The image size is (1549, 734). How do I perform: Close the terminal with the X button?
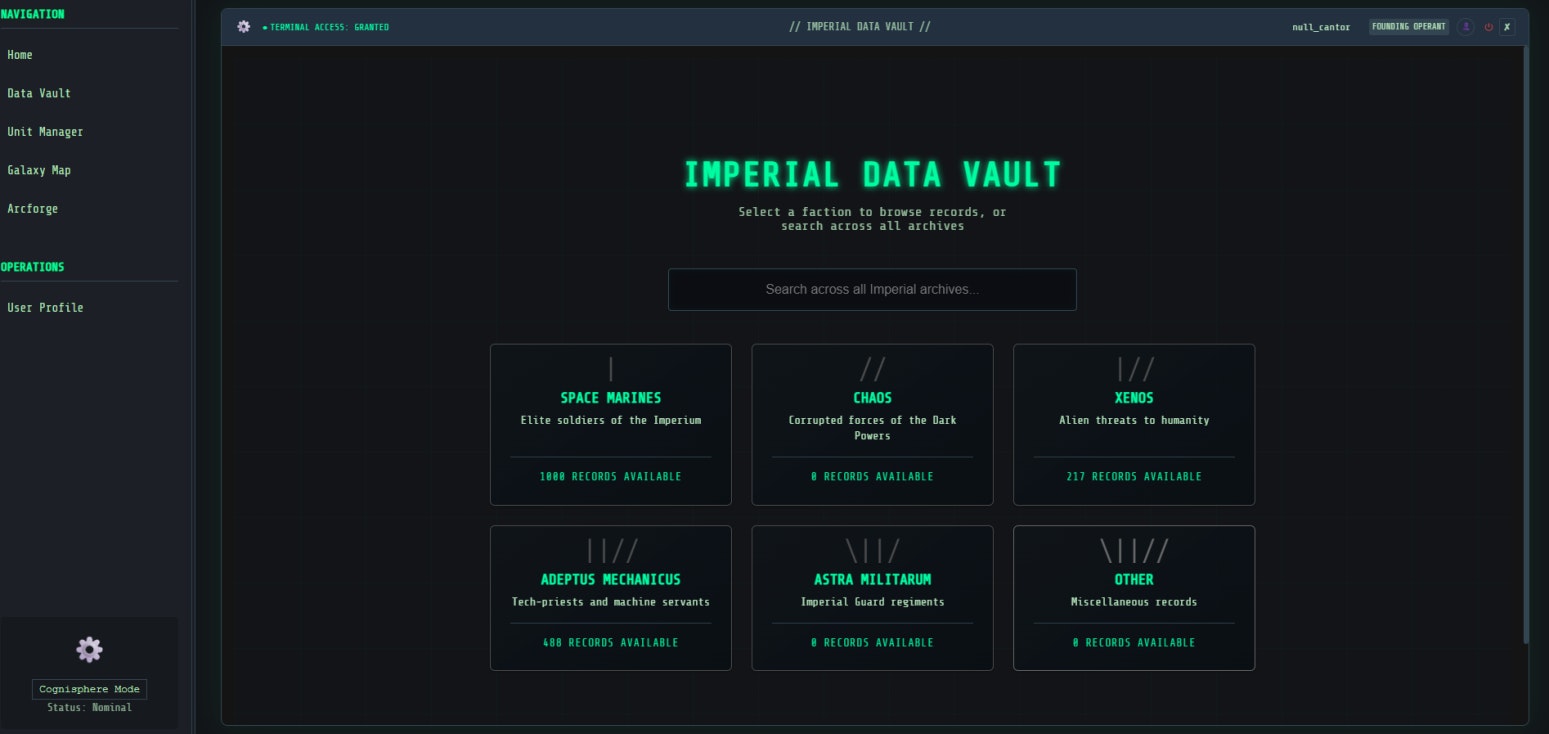click(1507, 27)
